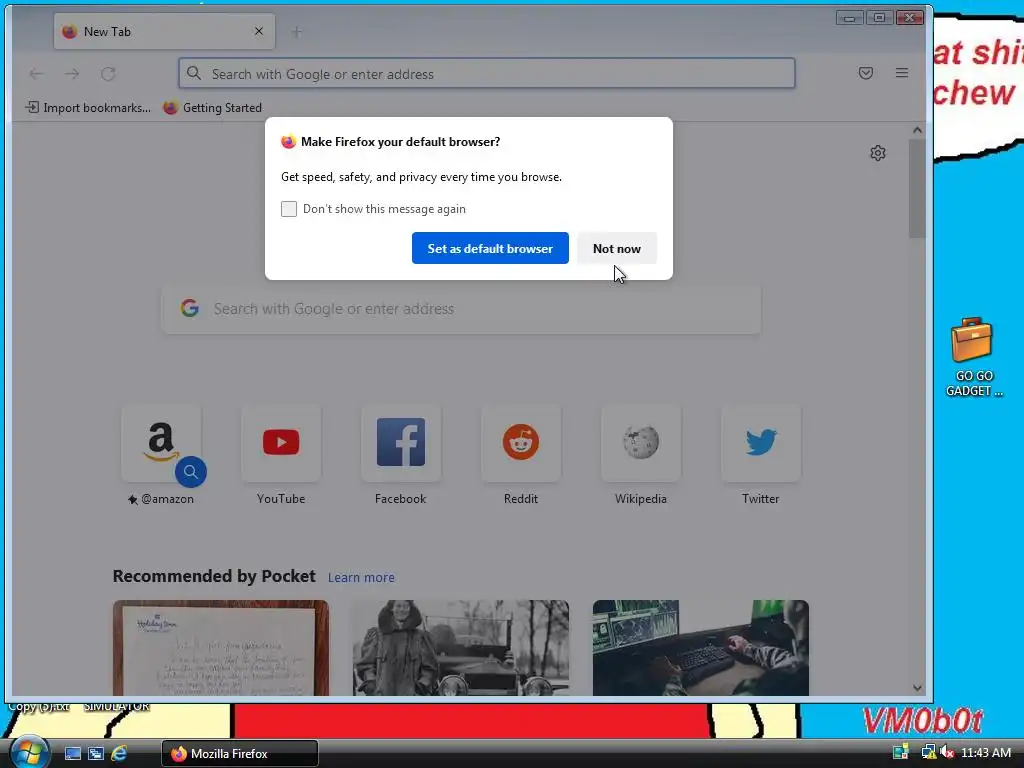The height and width of the screenshot is (768, 1024).
Task: Click the network tray icon
Action: point(927,753)
